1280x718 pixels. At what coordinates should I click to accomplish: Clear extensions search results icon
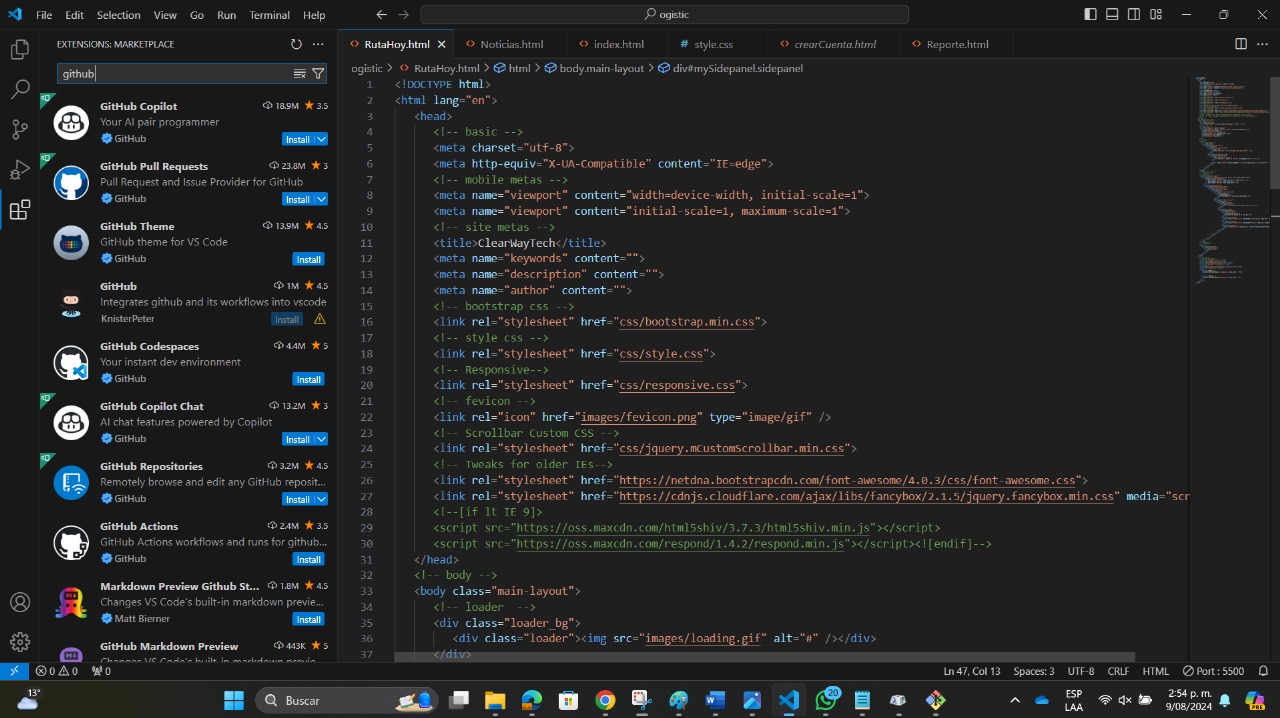tap(299, 74)
